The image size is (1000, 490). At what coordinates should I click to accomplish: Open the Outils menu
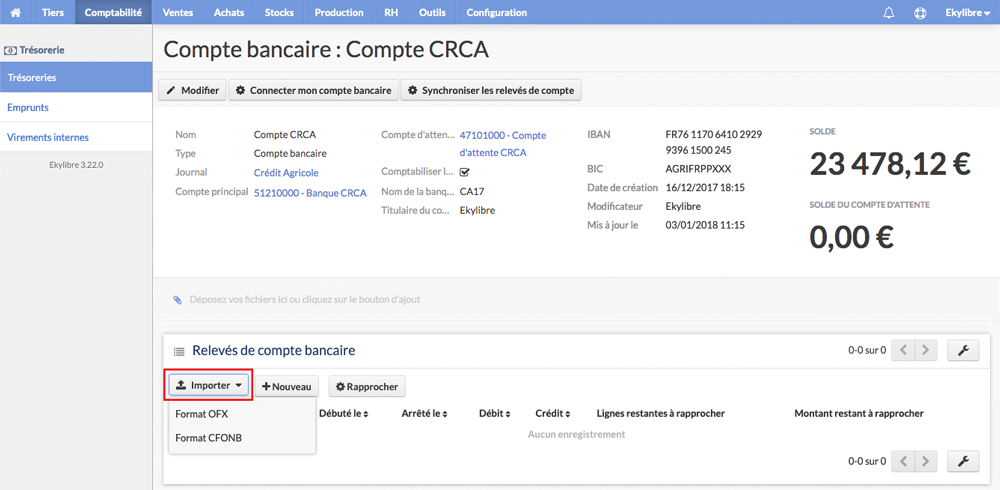tap(432, 12)
